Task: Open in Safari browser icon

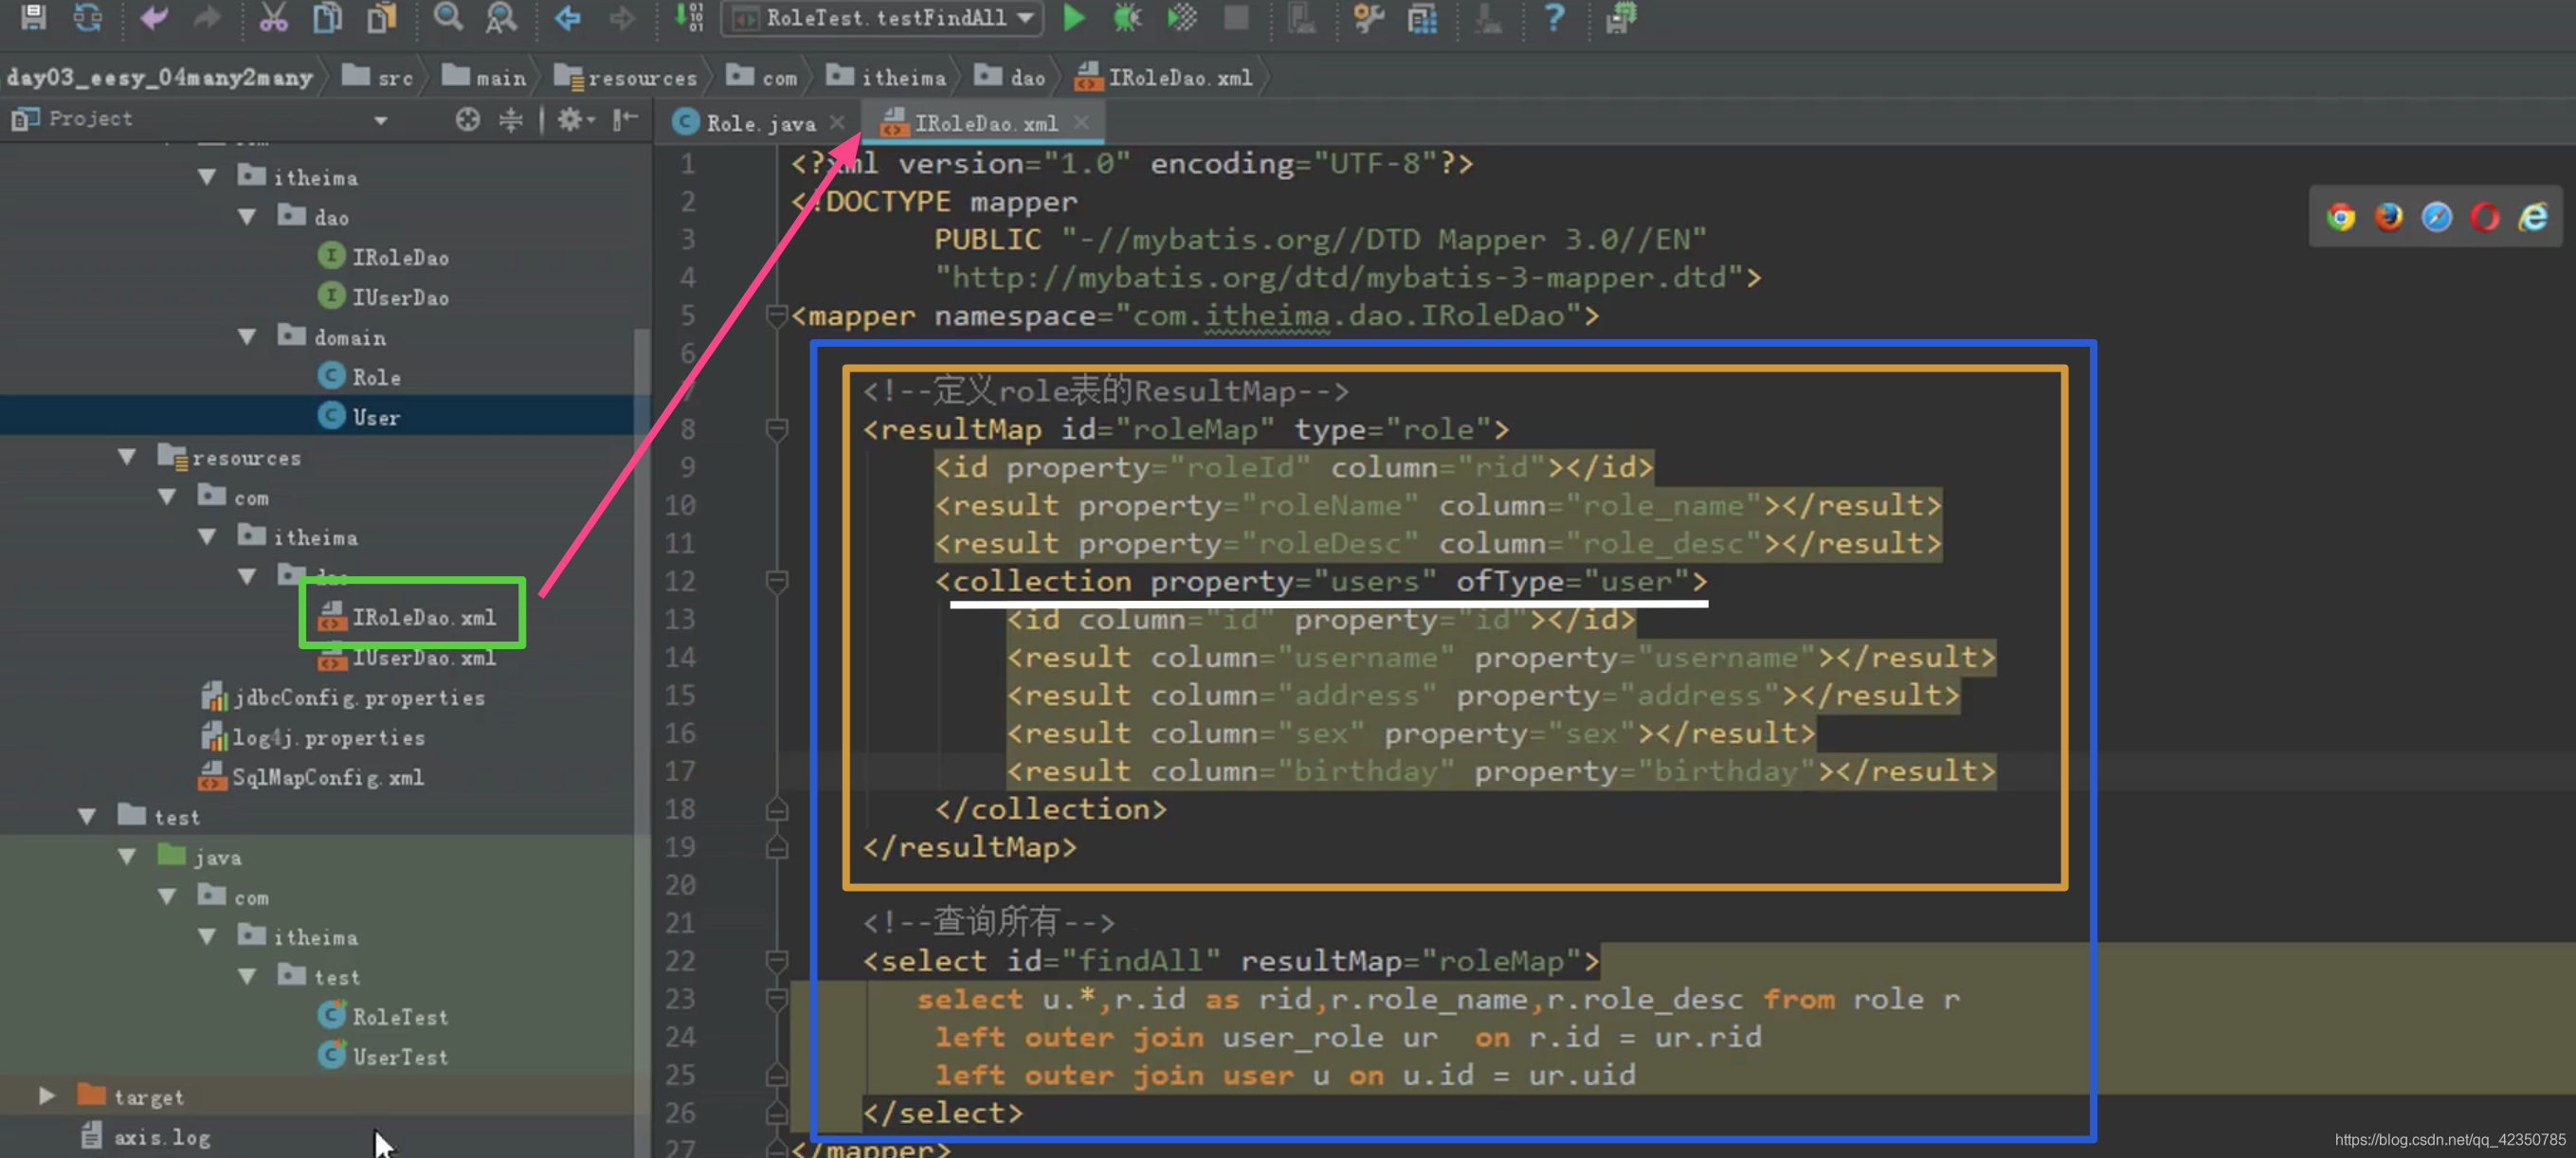Action: 2437,217
